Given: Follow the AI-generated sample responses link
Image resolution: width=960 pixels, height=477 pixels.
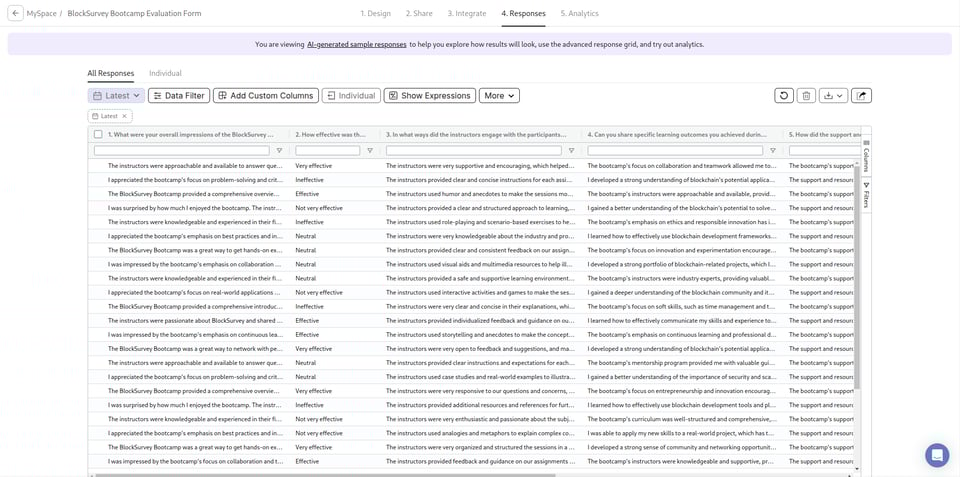Looking at the screenshot, I should point(357,45).
